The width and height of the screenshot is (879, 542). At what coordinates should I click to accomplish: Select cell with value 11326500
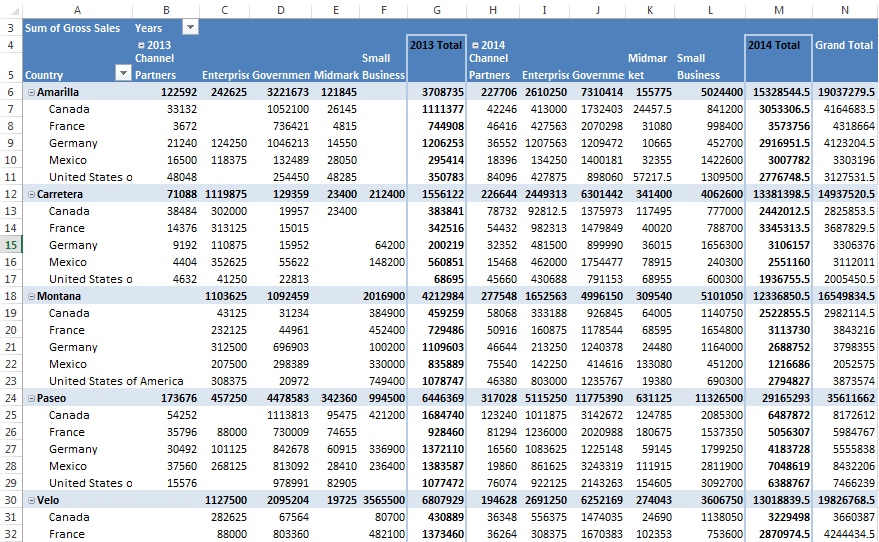(x=710, y=398)
